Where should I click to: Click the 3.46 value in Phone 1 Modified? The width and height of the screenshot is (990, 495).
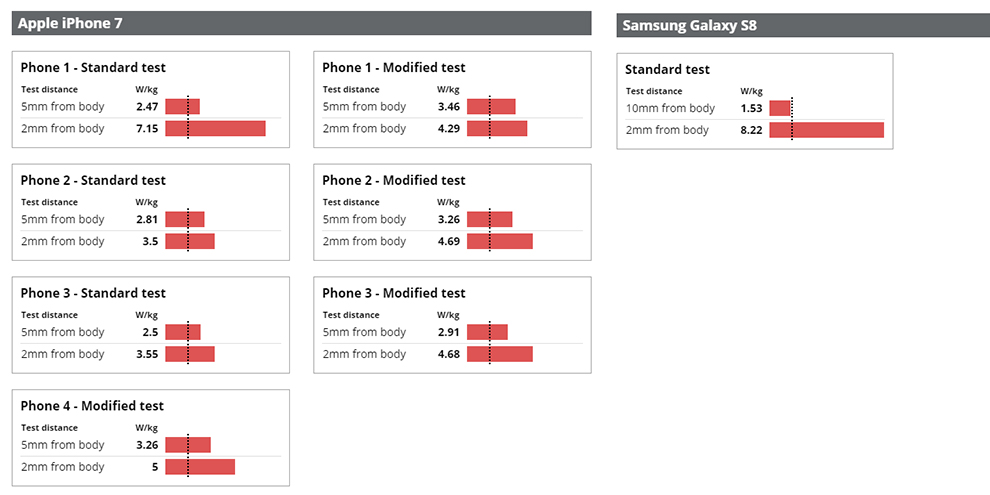[448, 107]
